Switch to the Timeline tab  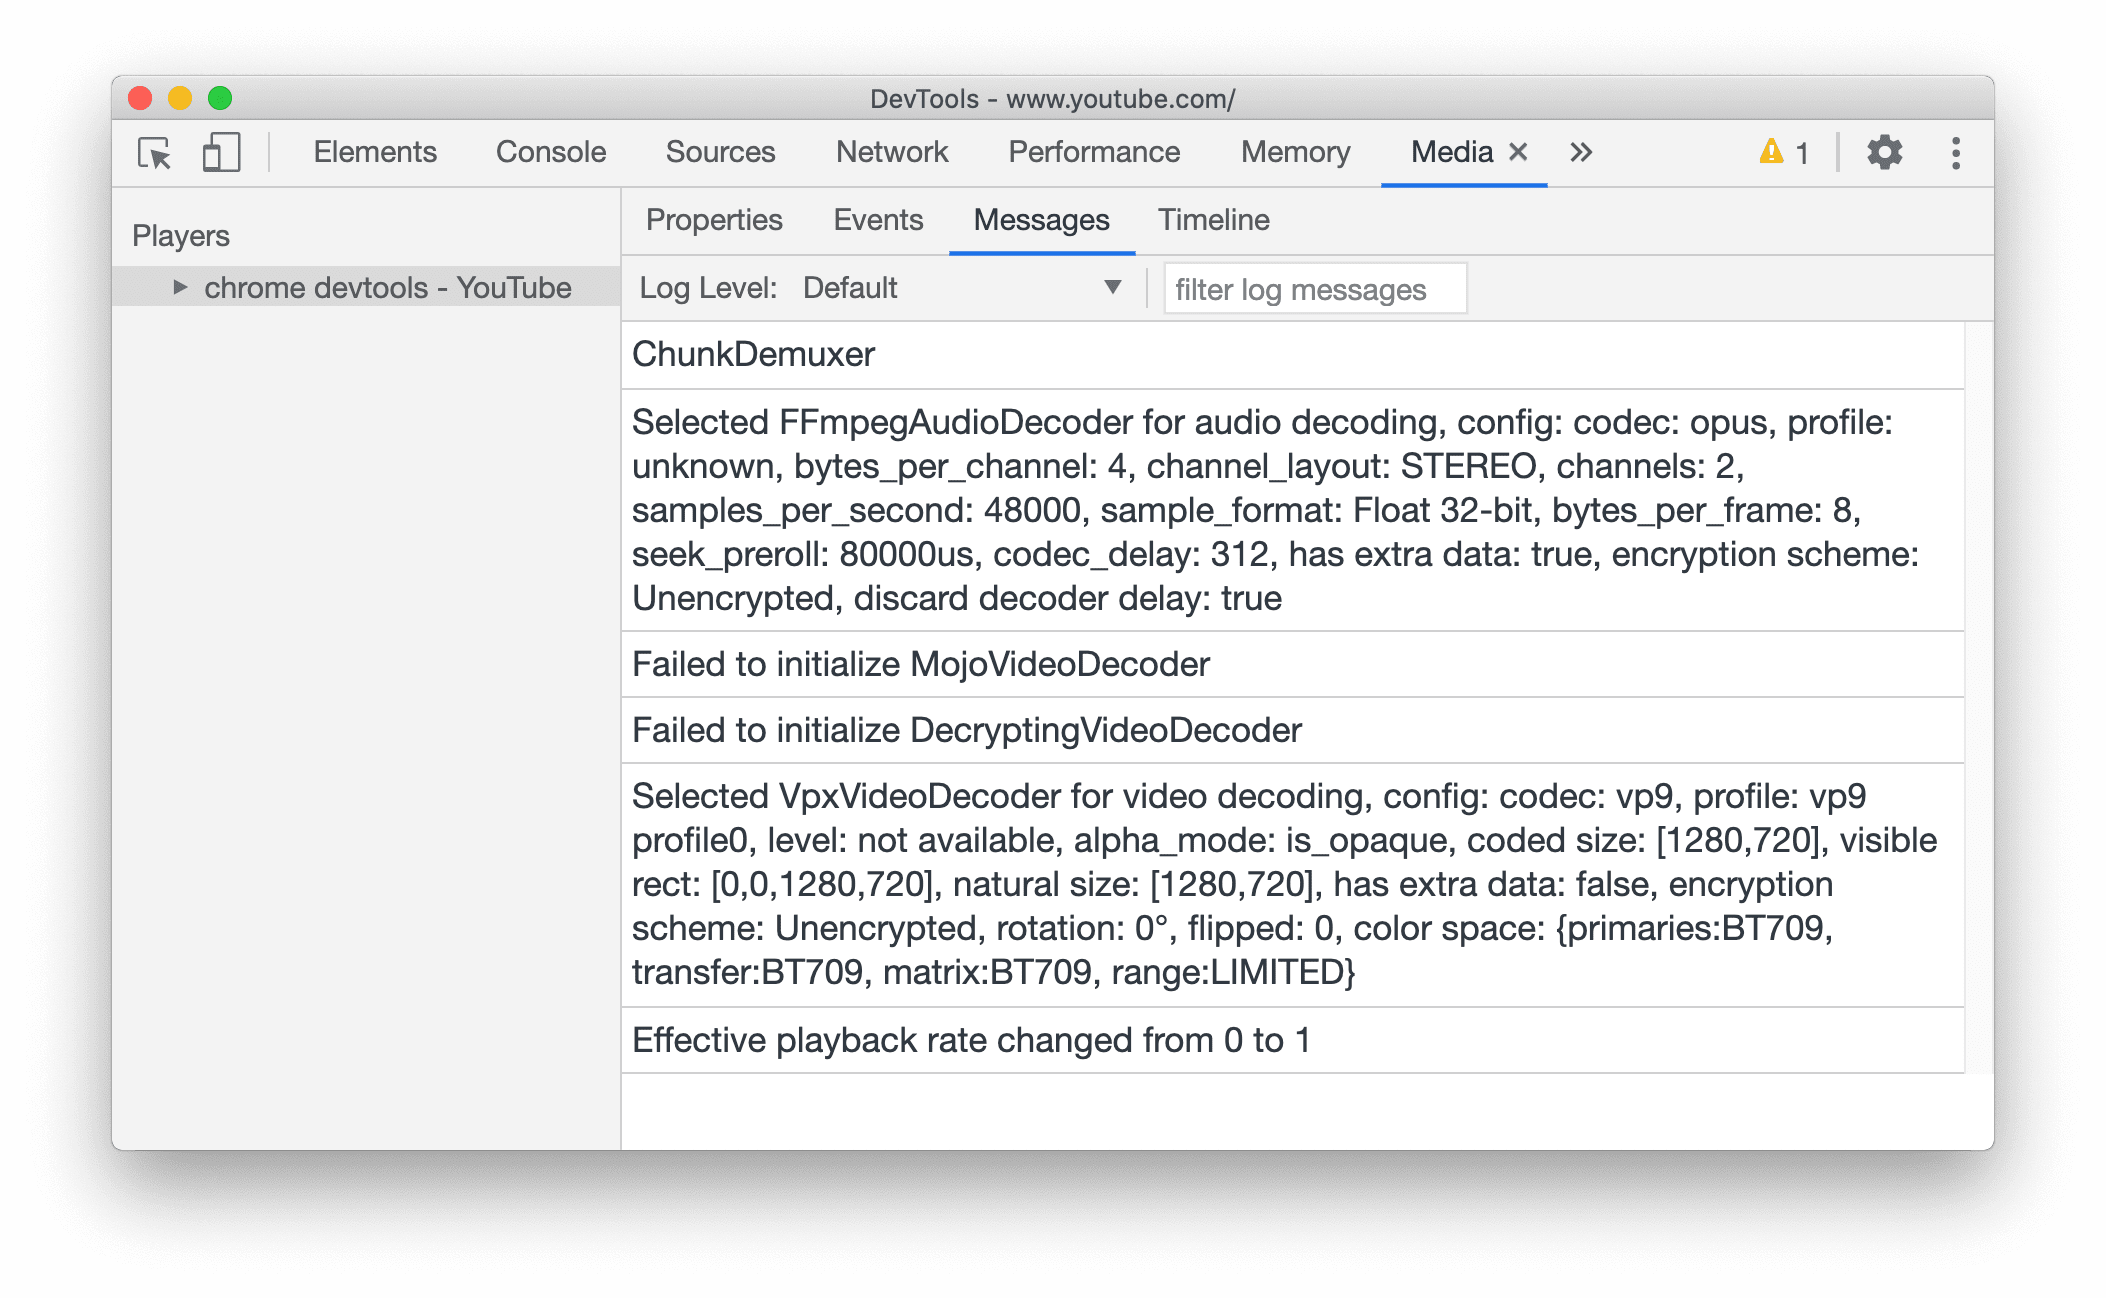coord(1214,220)
